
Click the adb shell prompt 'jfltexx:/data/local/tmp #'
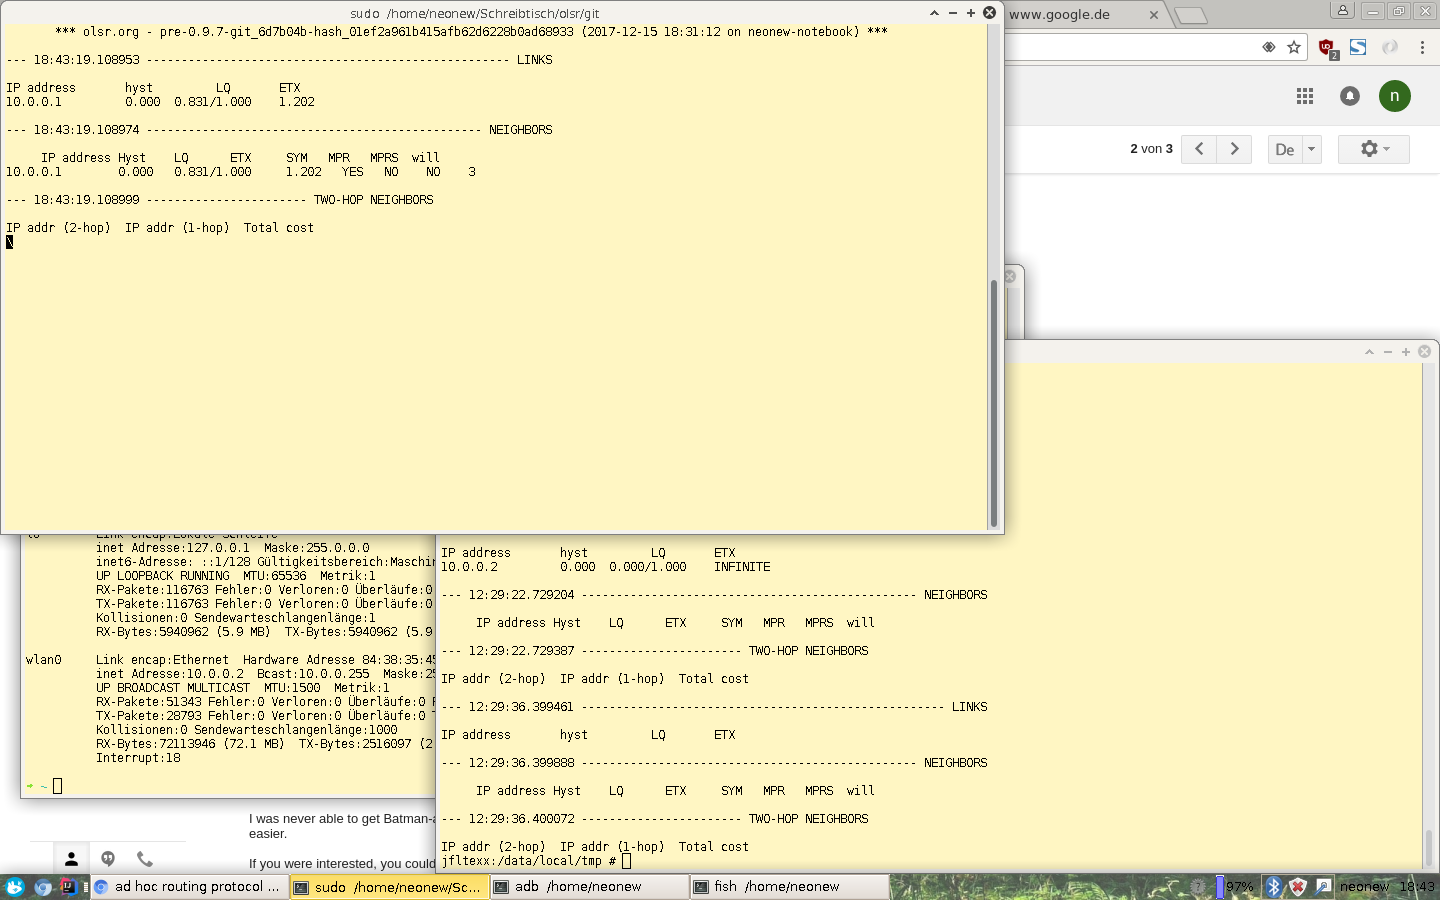(x=529, y=861)
